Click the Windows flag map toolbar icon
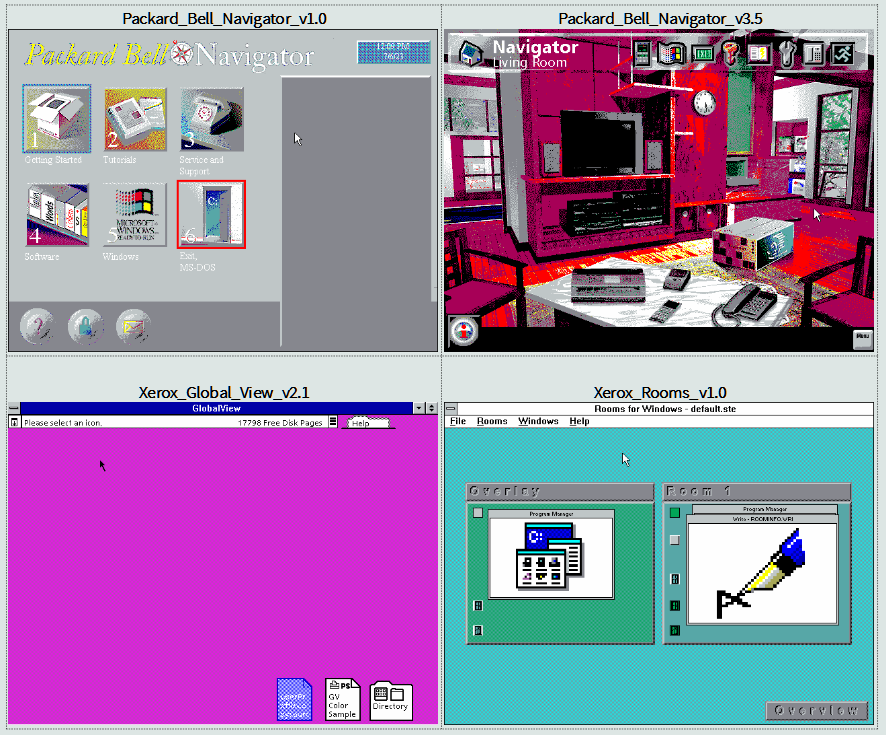The width and height of the screenshot is (886, 735). pyautogui.click(x=671, y=54)
